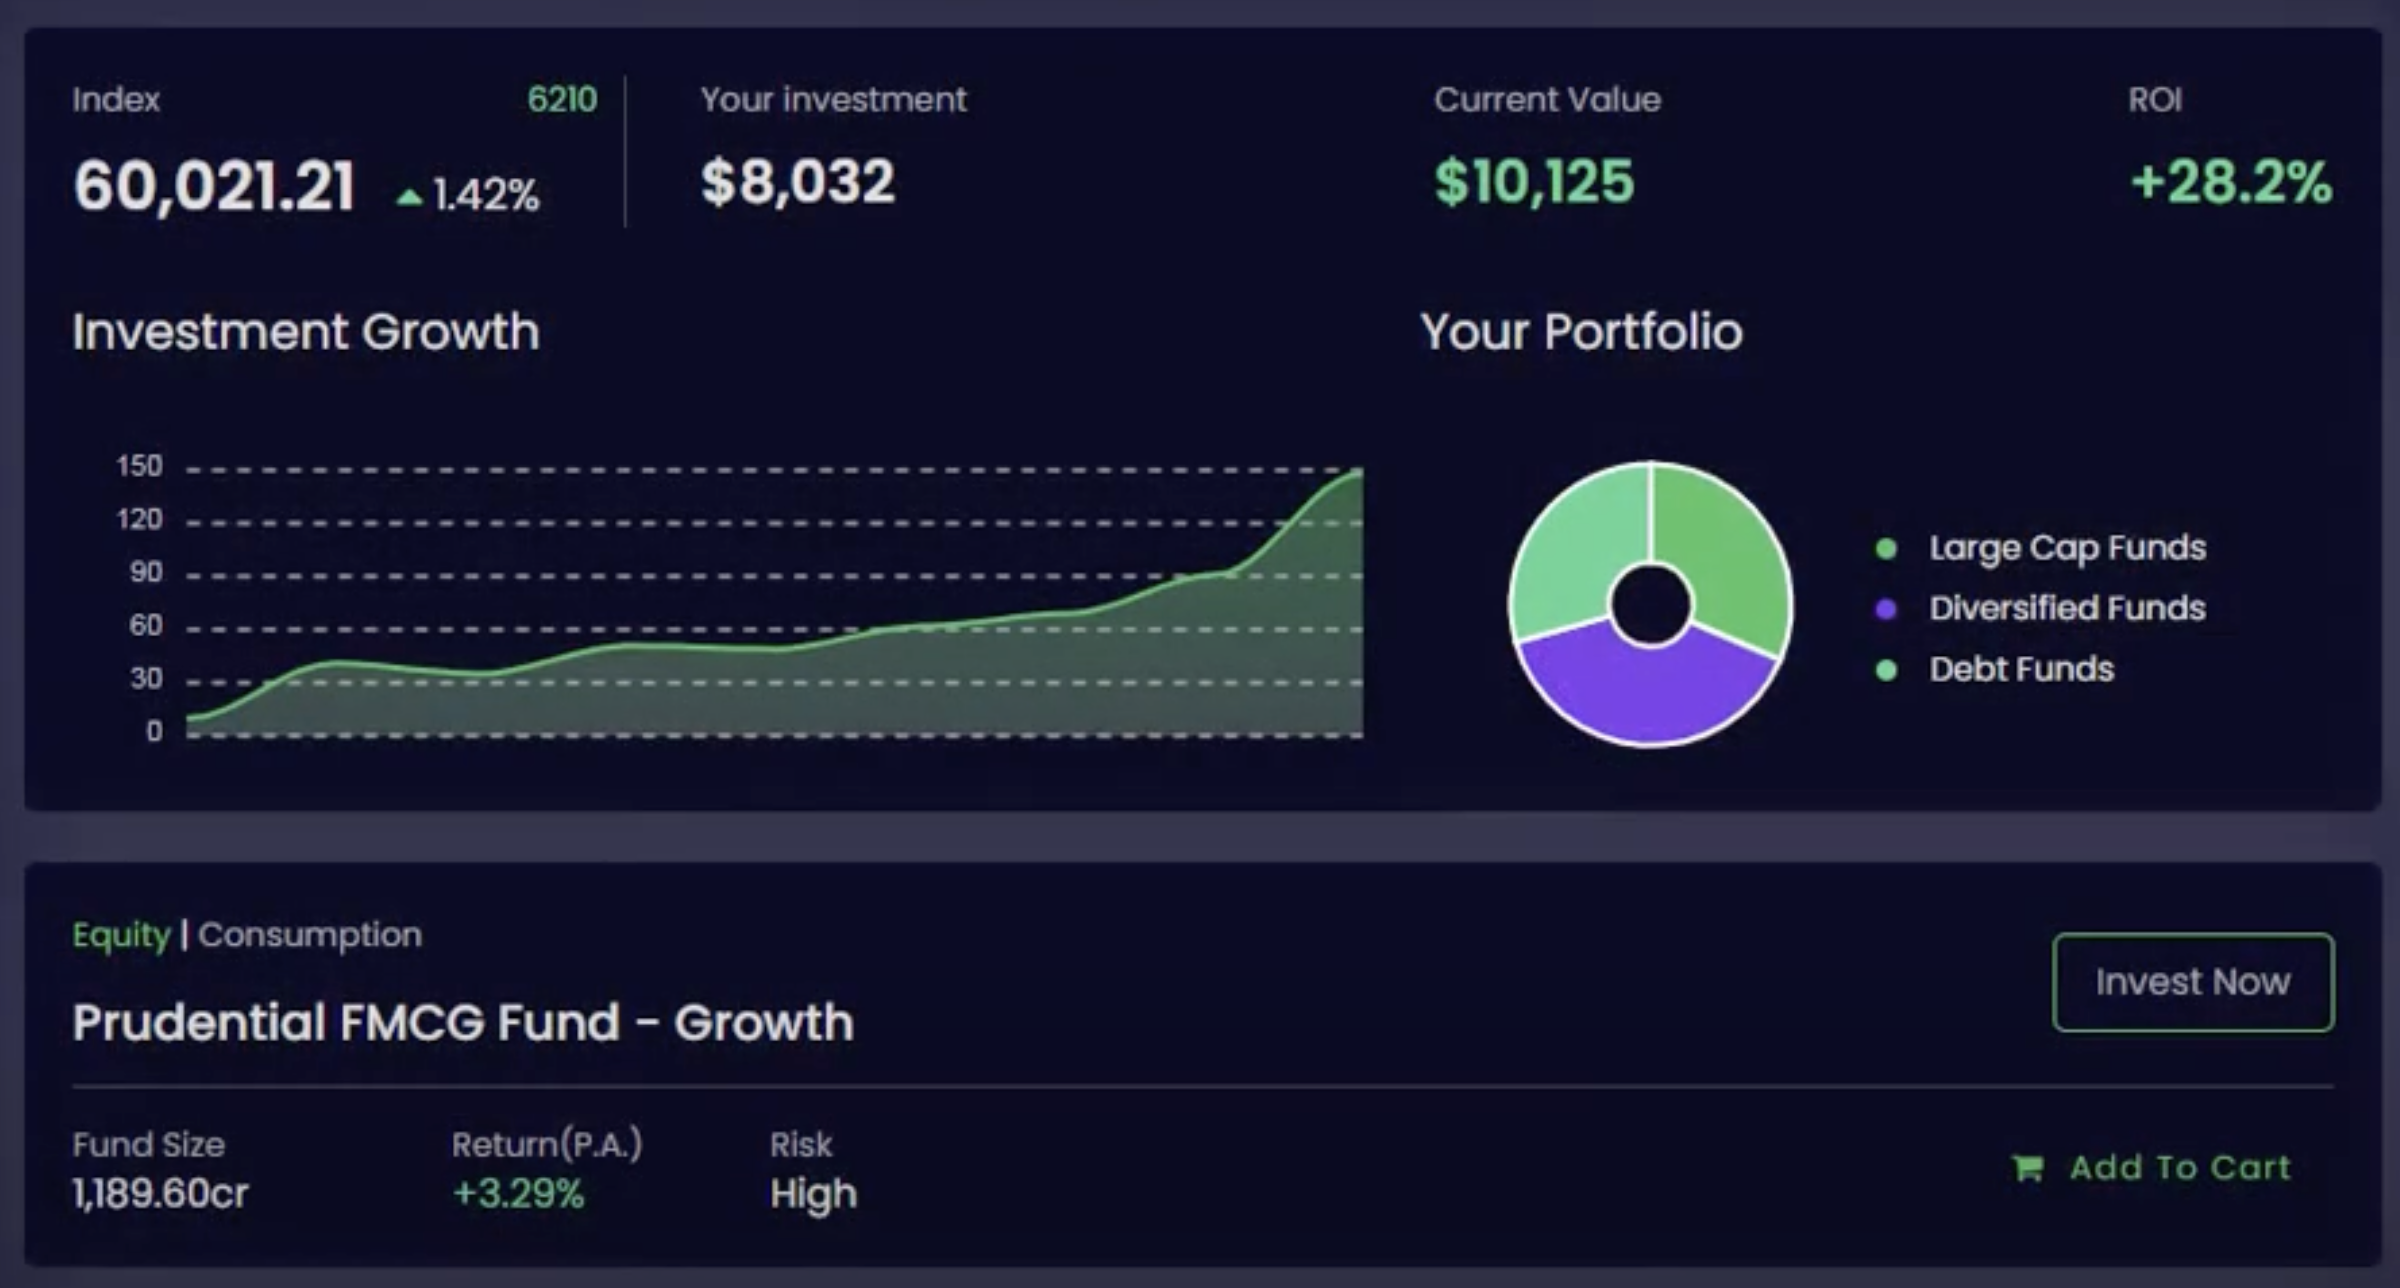Click the purple Diversified Funds legend dot

pyautogui.click(x=1886, y=609)
